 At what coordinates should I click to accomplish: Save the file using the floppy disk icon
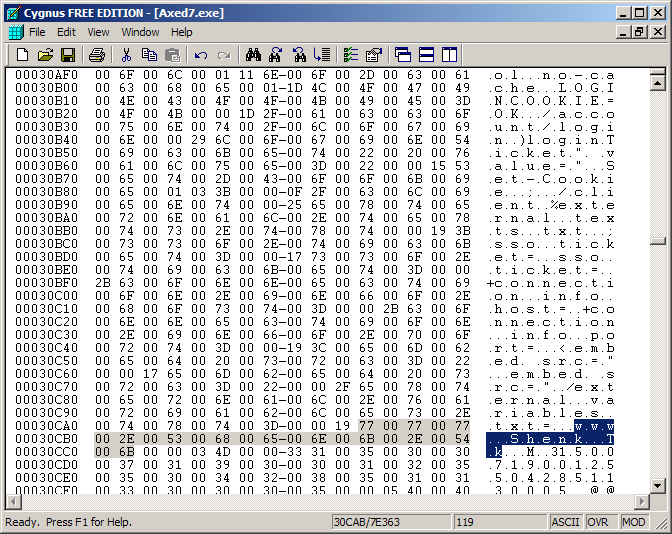pyautogui.click(x=68, y=55)
